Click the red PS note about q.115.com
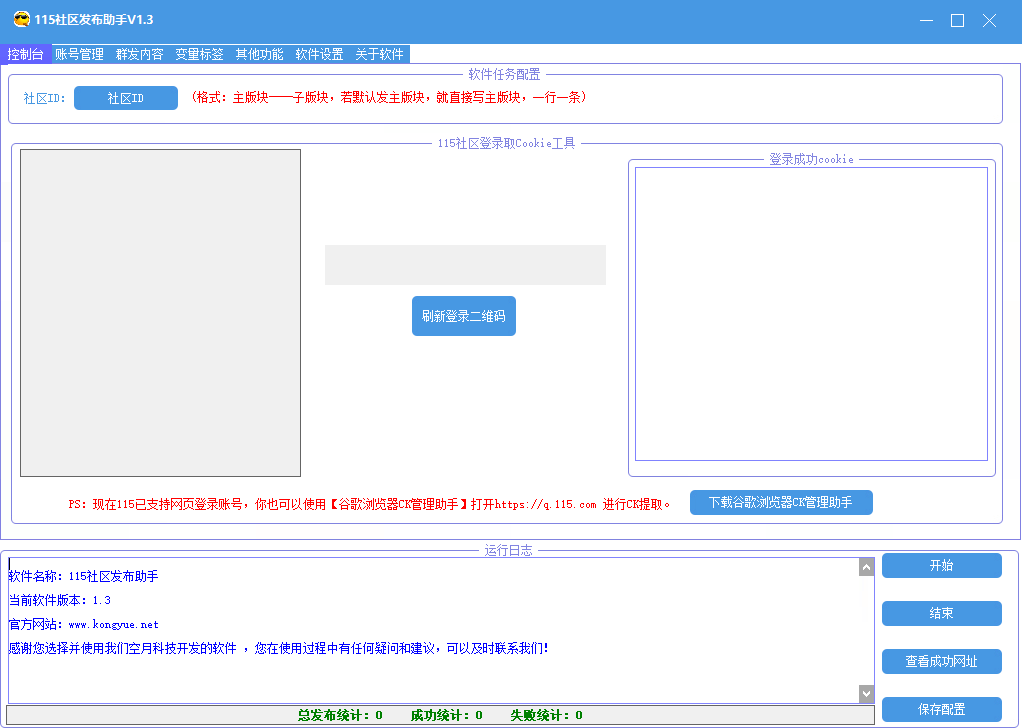1022x728 pixels. [369, 504]
